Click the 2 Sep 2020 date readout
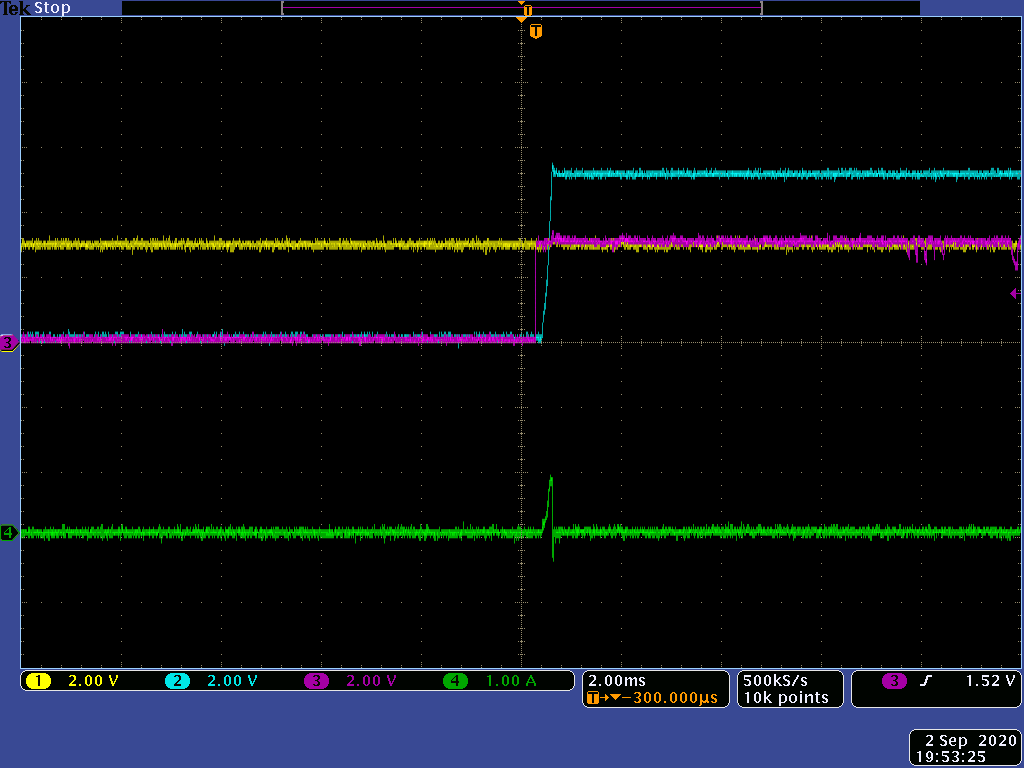The width and height of the screenshot is (1024, 768). tap(971, 741)
